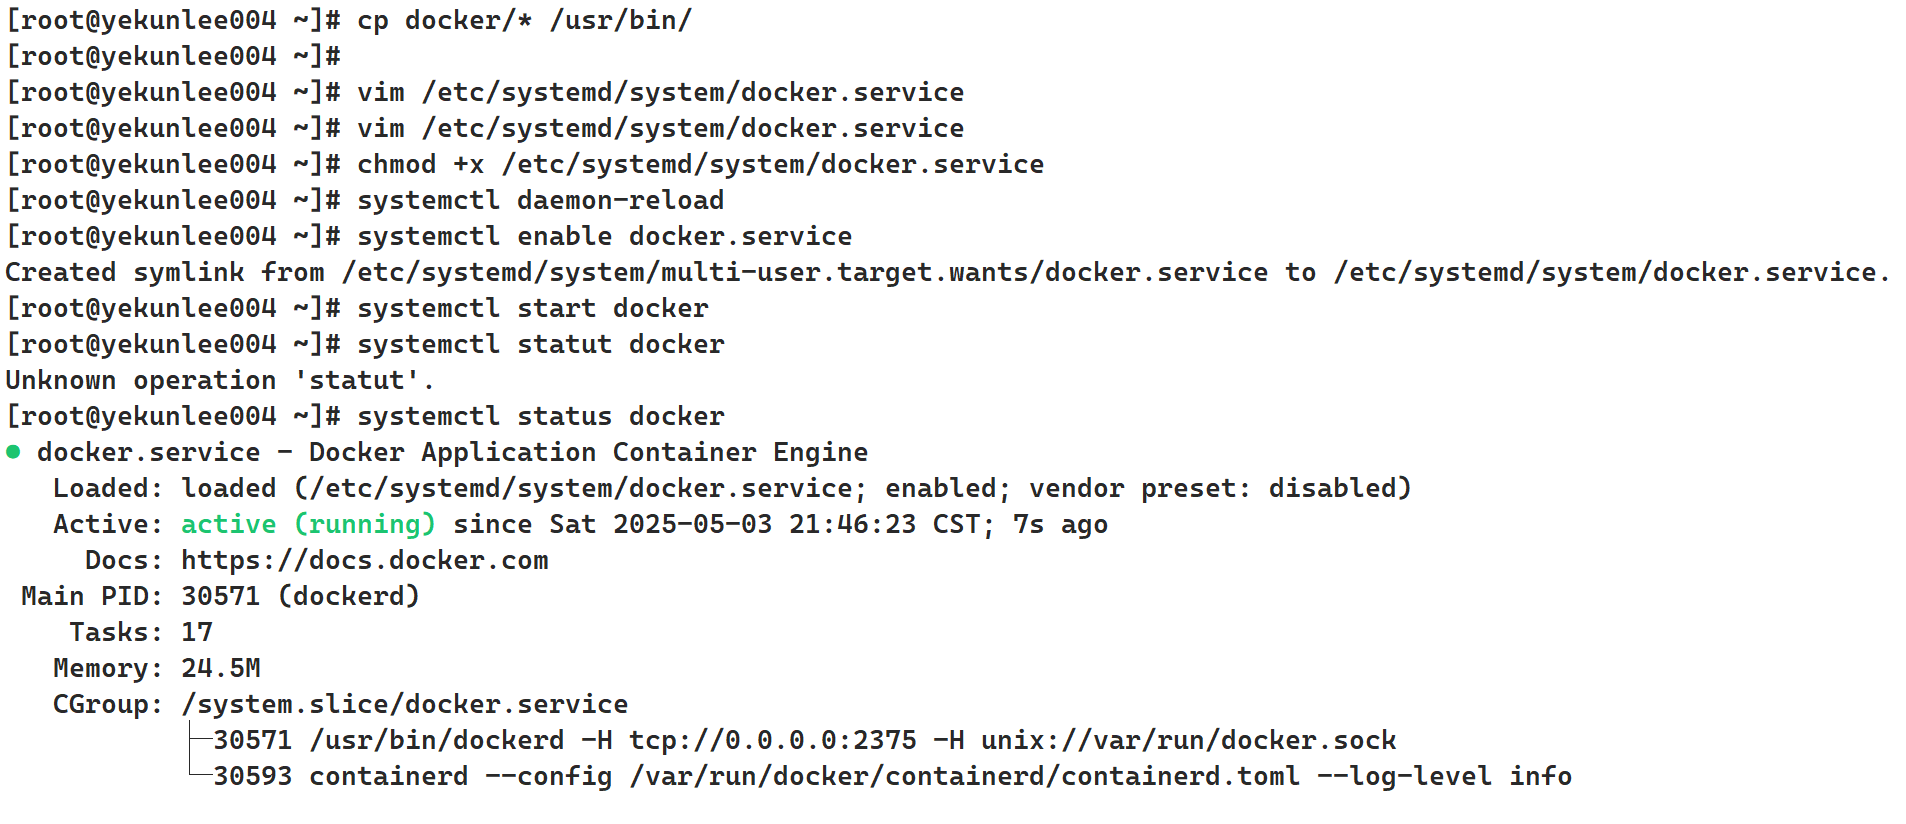Viewport: 1906px width, 824px height.
Task: Click the 'systemctl daemon-reload' command
Action: pyautogui.click(x=540, y=200)
